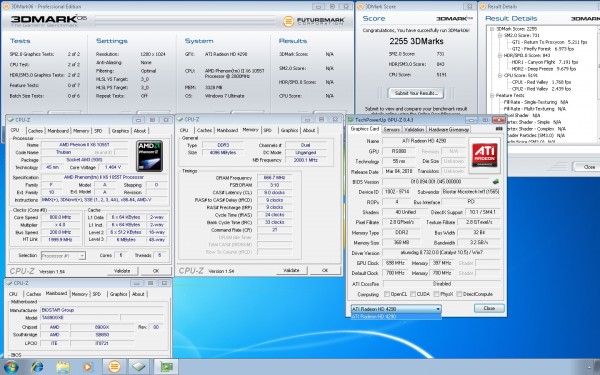Minimize the GPU-Z window

click(471, 120)
